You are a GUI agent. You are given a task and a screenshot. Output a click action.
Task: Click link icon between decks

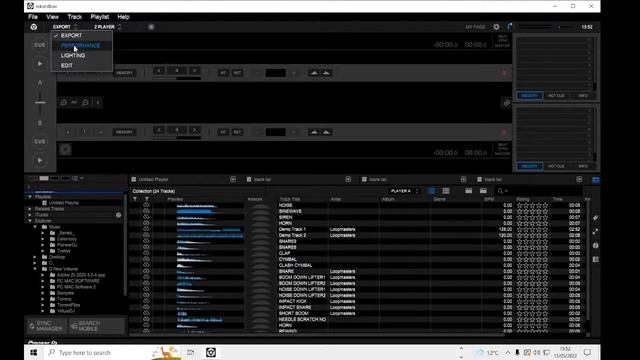[x=507, y=103]
